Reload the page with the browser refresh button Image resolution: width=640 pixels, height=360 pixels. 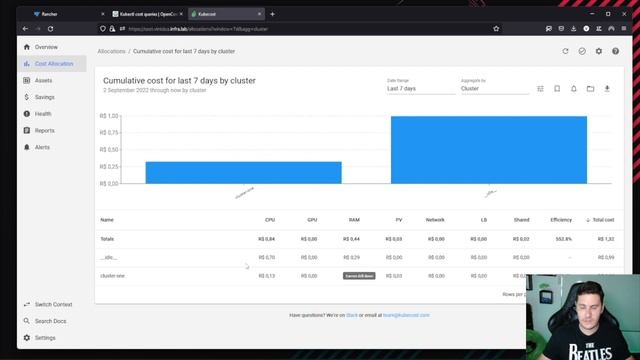(x=51, y=29)
